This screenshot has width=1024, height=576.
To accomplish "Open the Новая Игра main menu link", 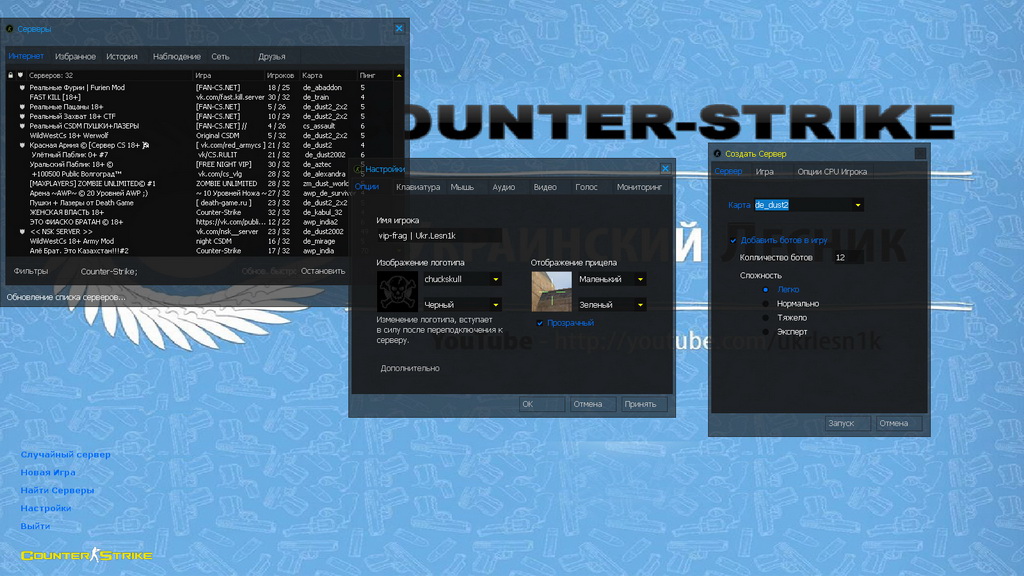I will (48, 472).
